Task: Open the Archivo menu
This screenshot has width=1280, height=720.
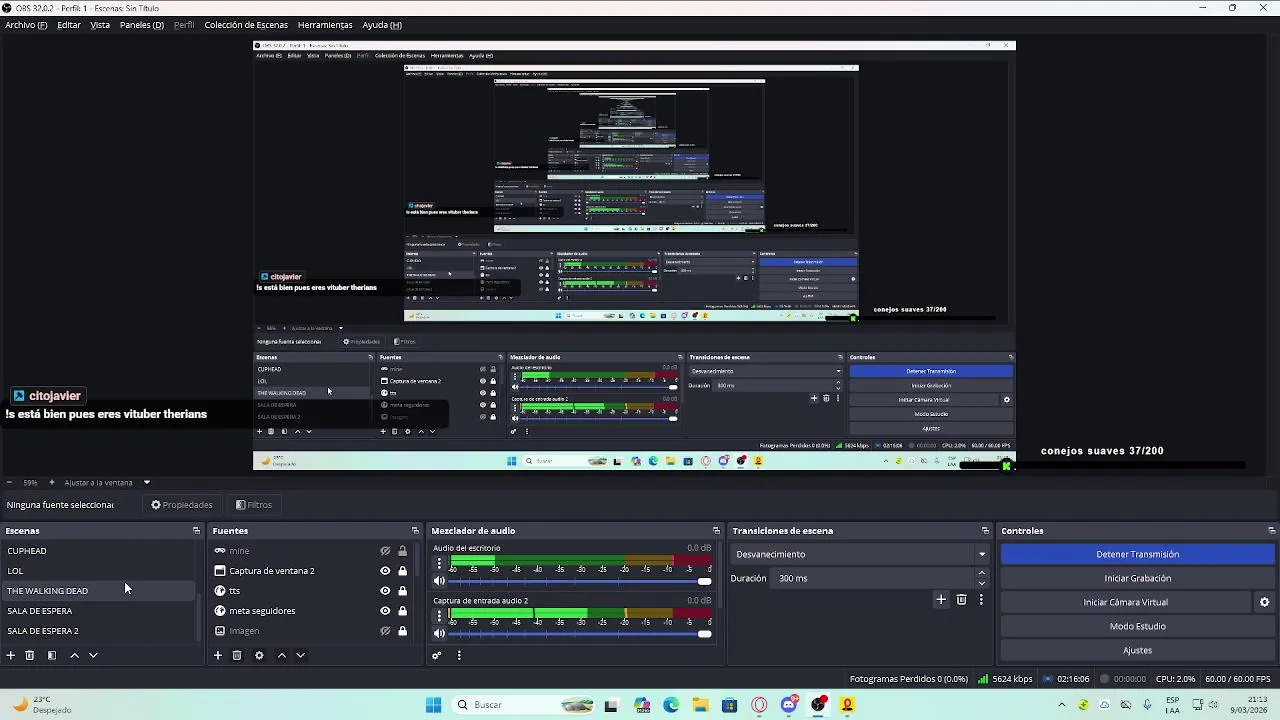Action: 26,25
